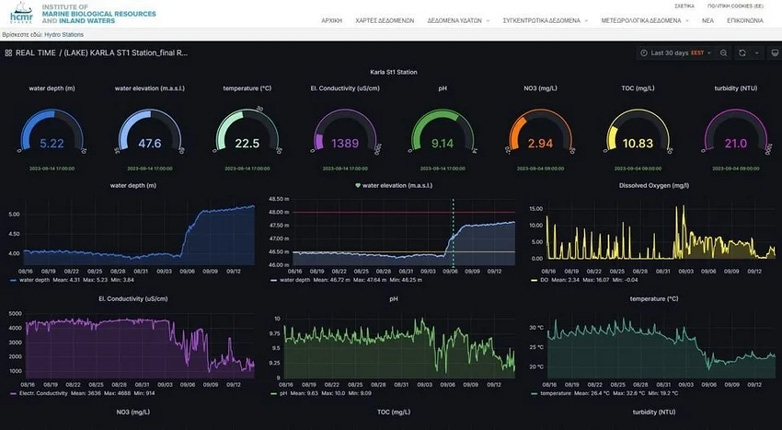Viewport: 782px width, 430px height.
Task: Click the heart icon beside water elevation title
Action: (358, 185)
